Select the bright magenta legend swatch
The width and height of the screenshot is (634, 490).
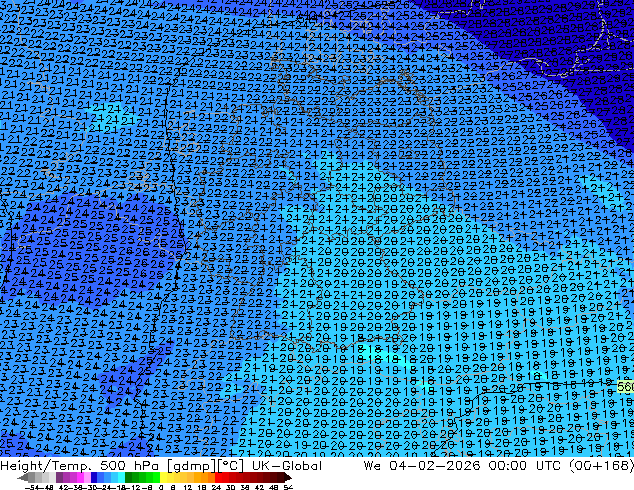click(x=80, y=478)
